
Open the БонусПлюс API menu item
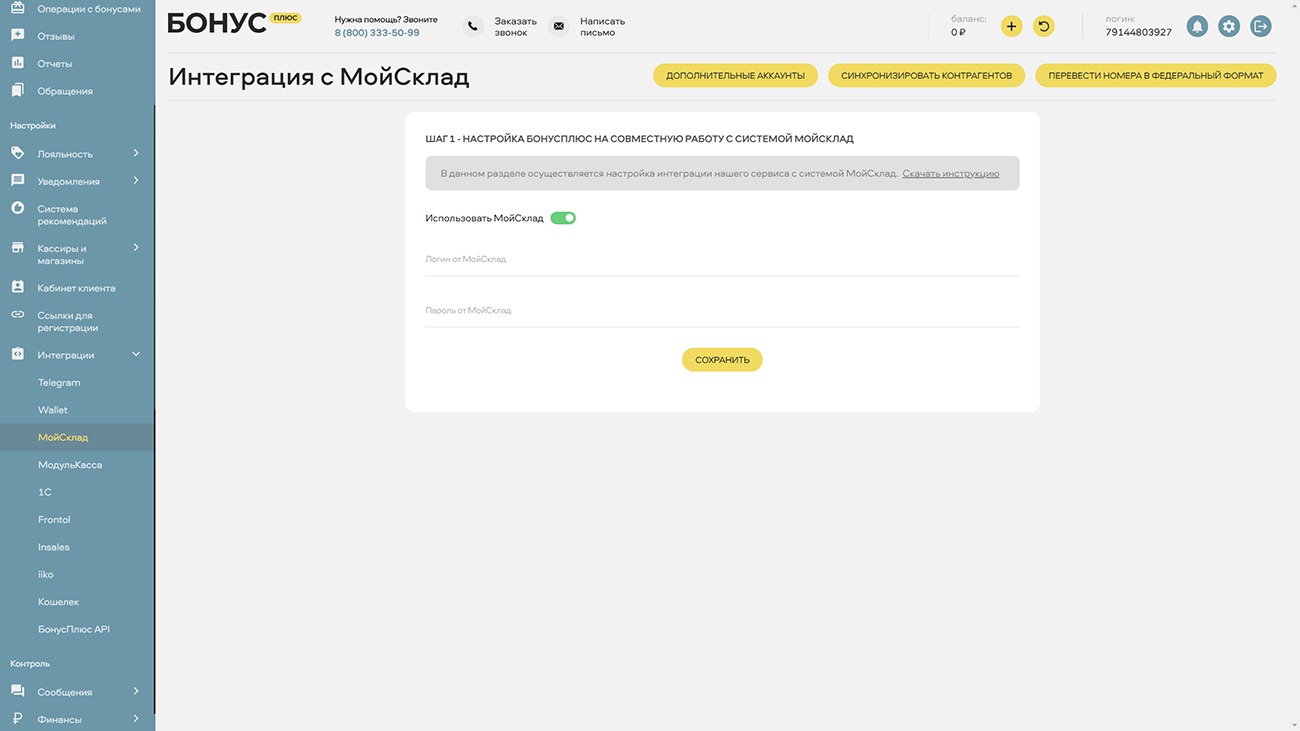74,629
